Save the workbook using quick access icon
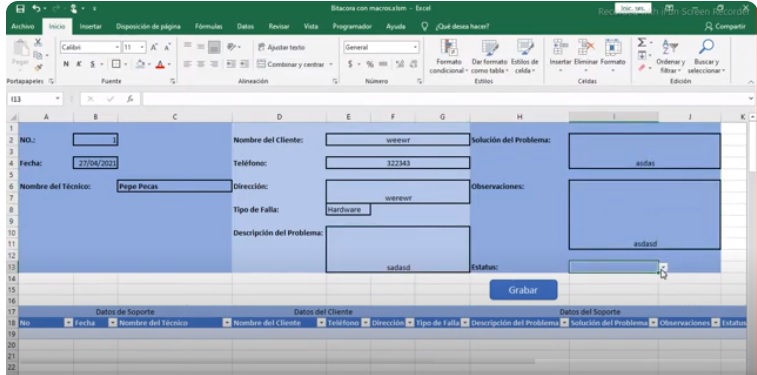This screenshot has height=375, width=757. [20, 9]
